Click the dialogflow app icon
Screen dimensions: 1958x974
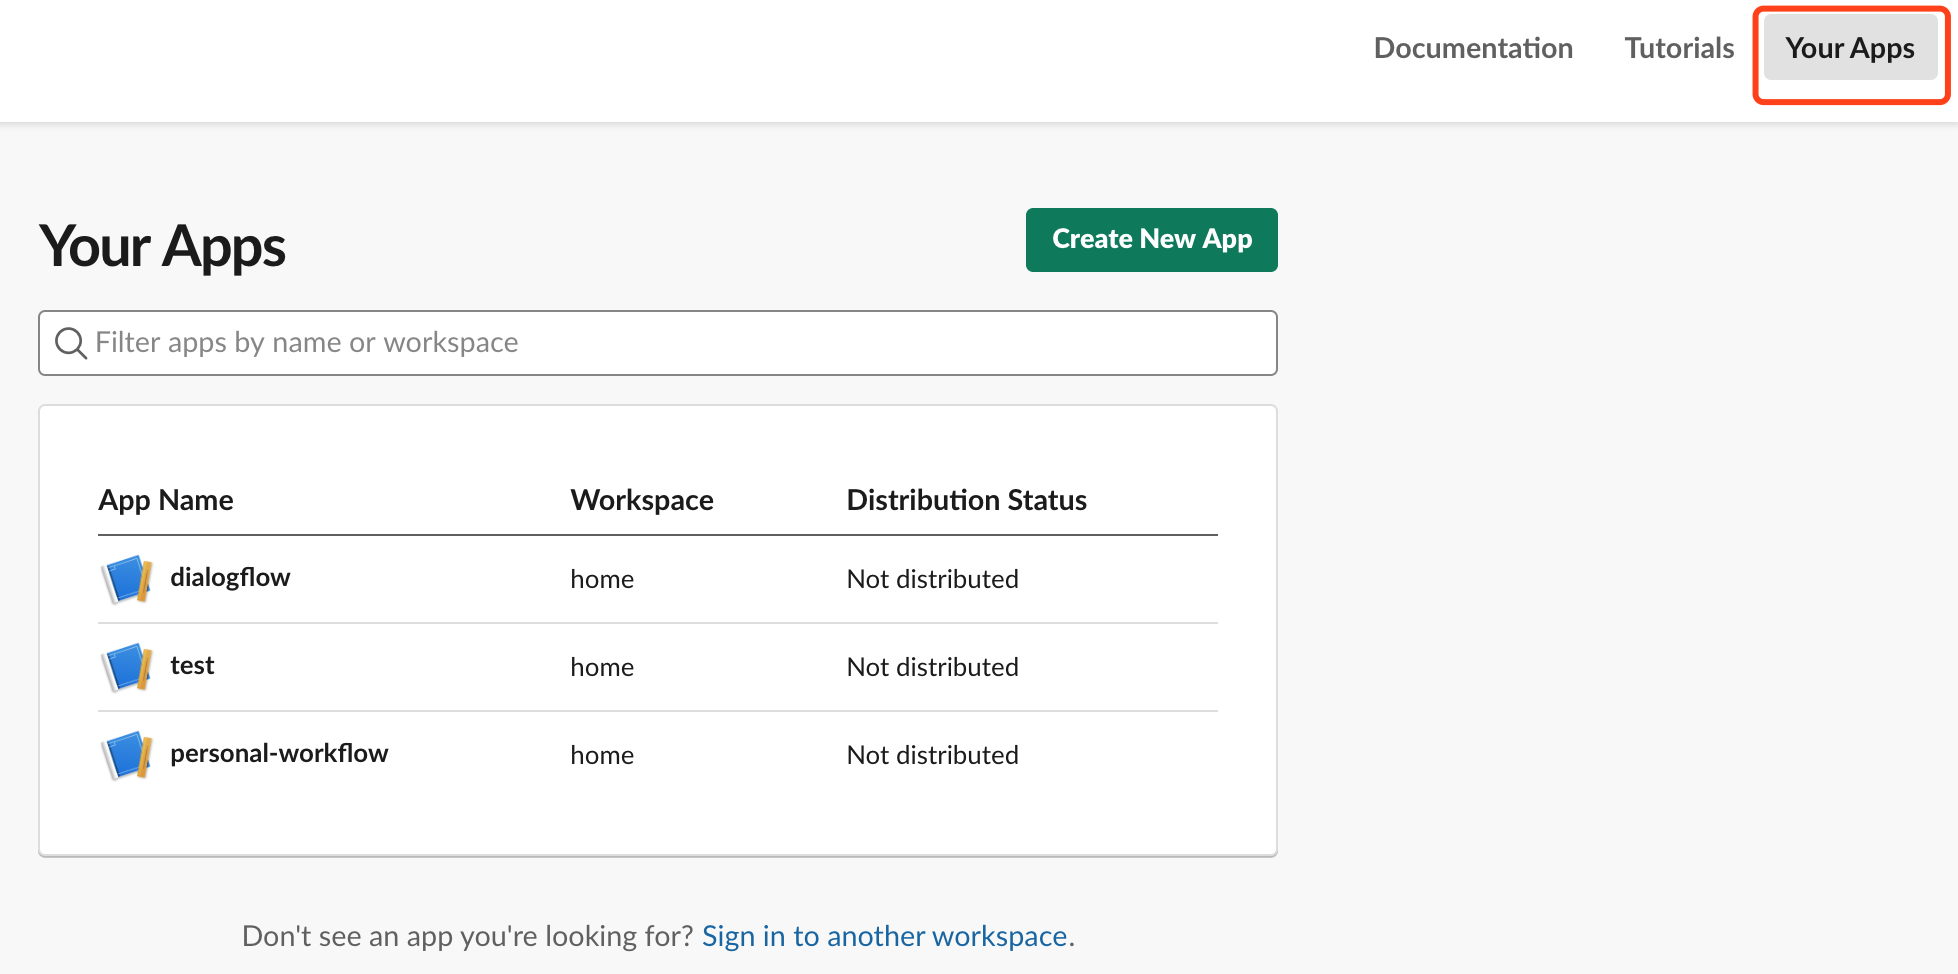pos(127,579)
